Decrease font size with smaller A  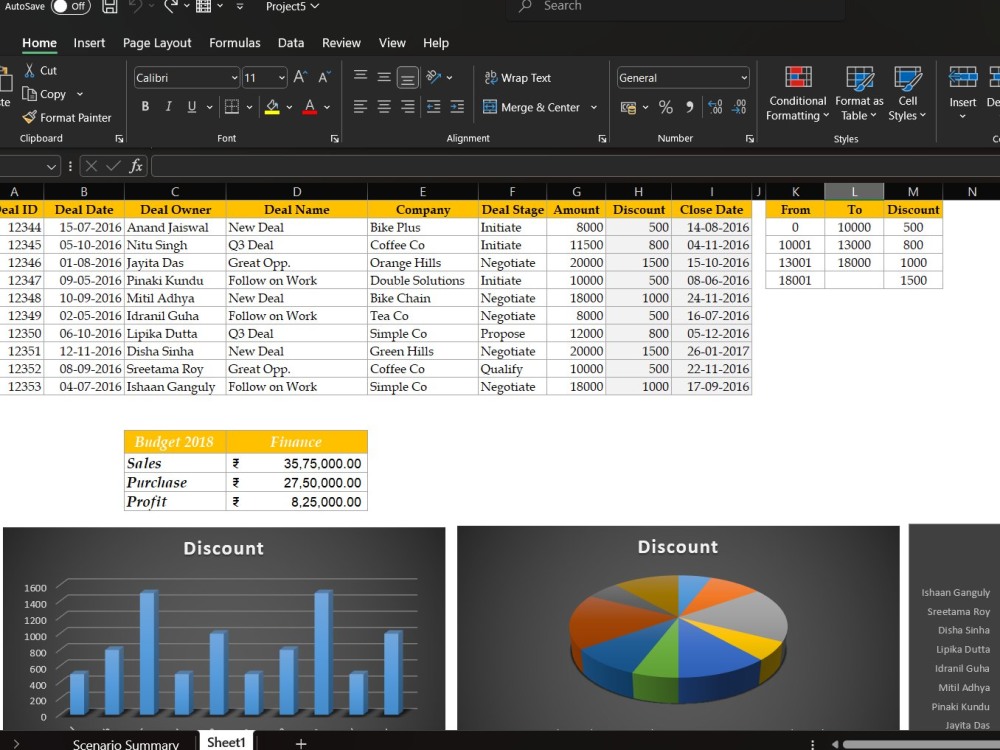point(324,78)
